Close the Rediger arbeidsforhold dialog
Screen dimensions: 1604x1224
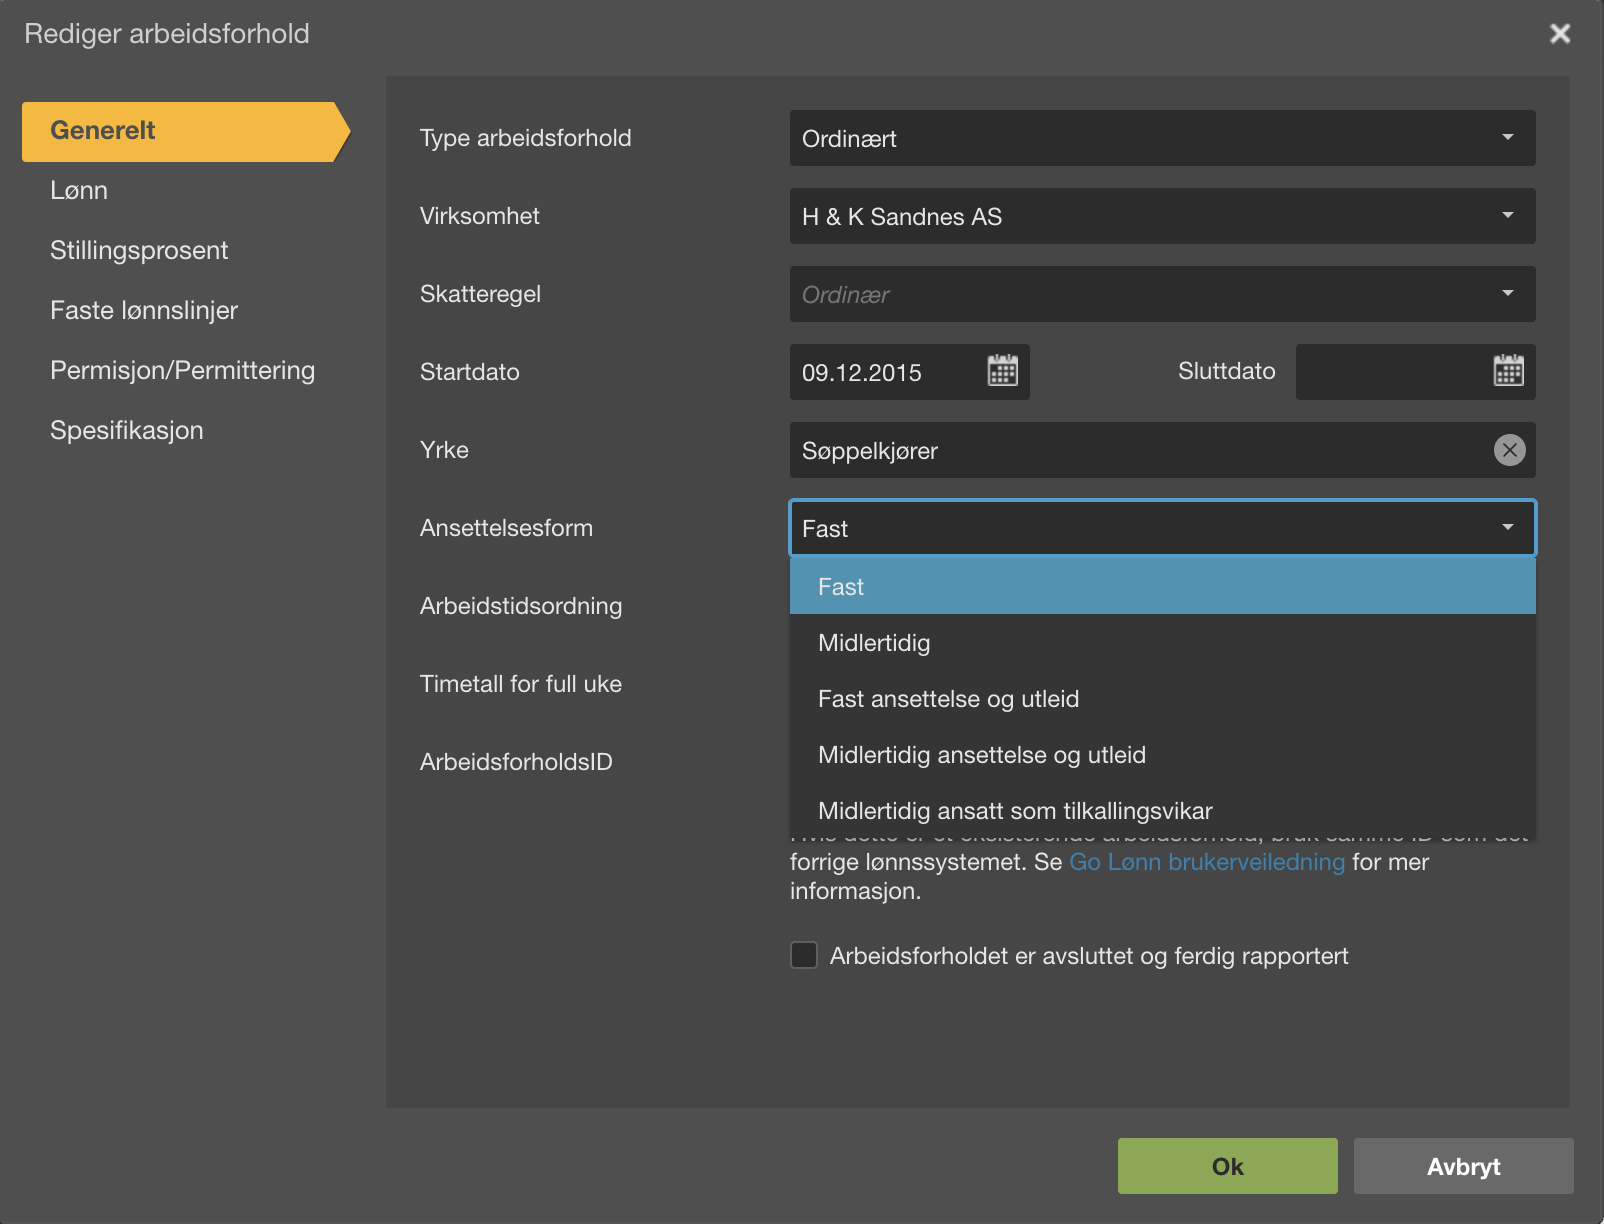pyautogui.click(x=1560, y=34)
